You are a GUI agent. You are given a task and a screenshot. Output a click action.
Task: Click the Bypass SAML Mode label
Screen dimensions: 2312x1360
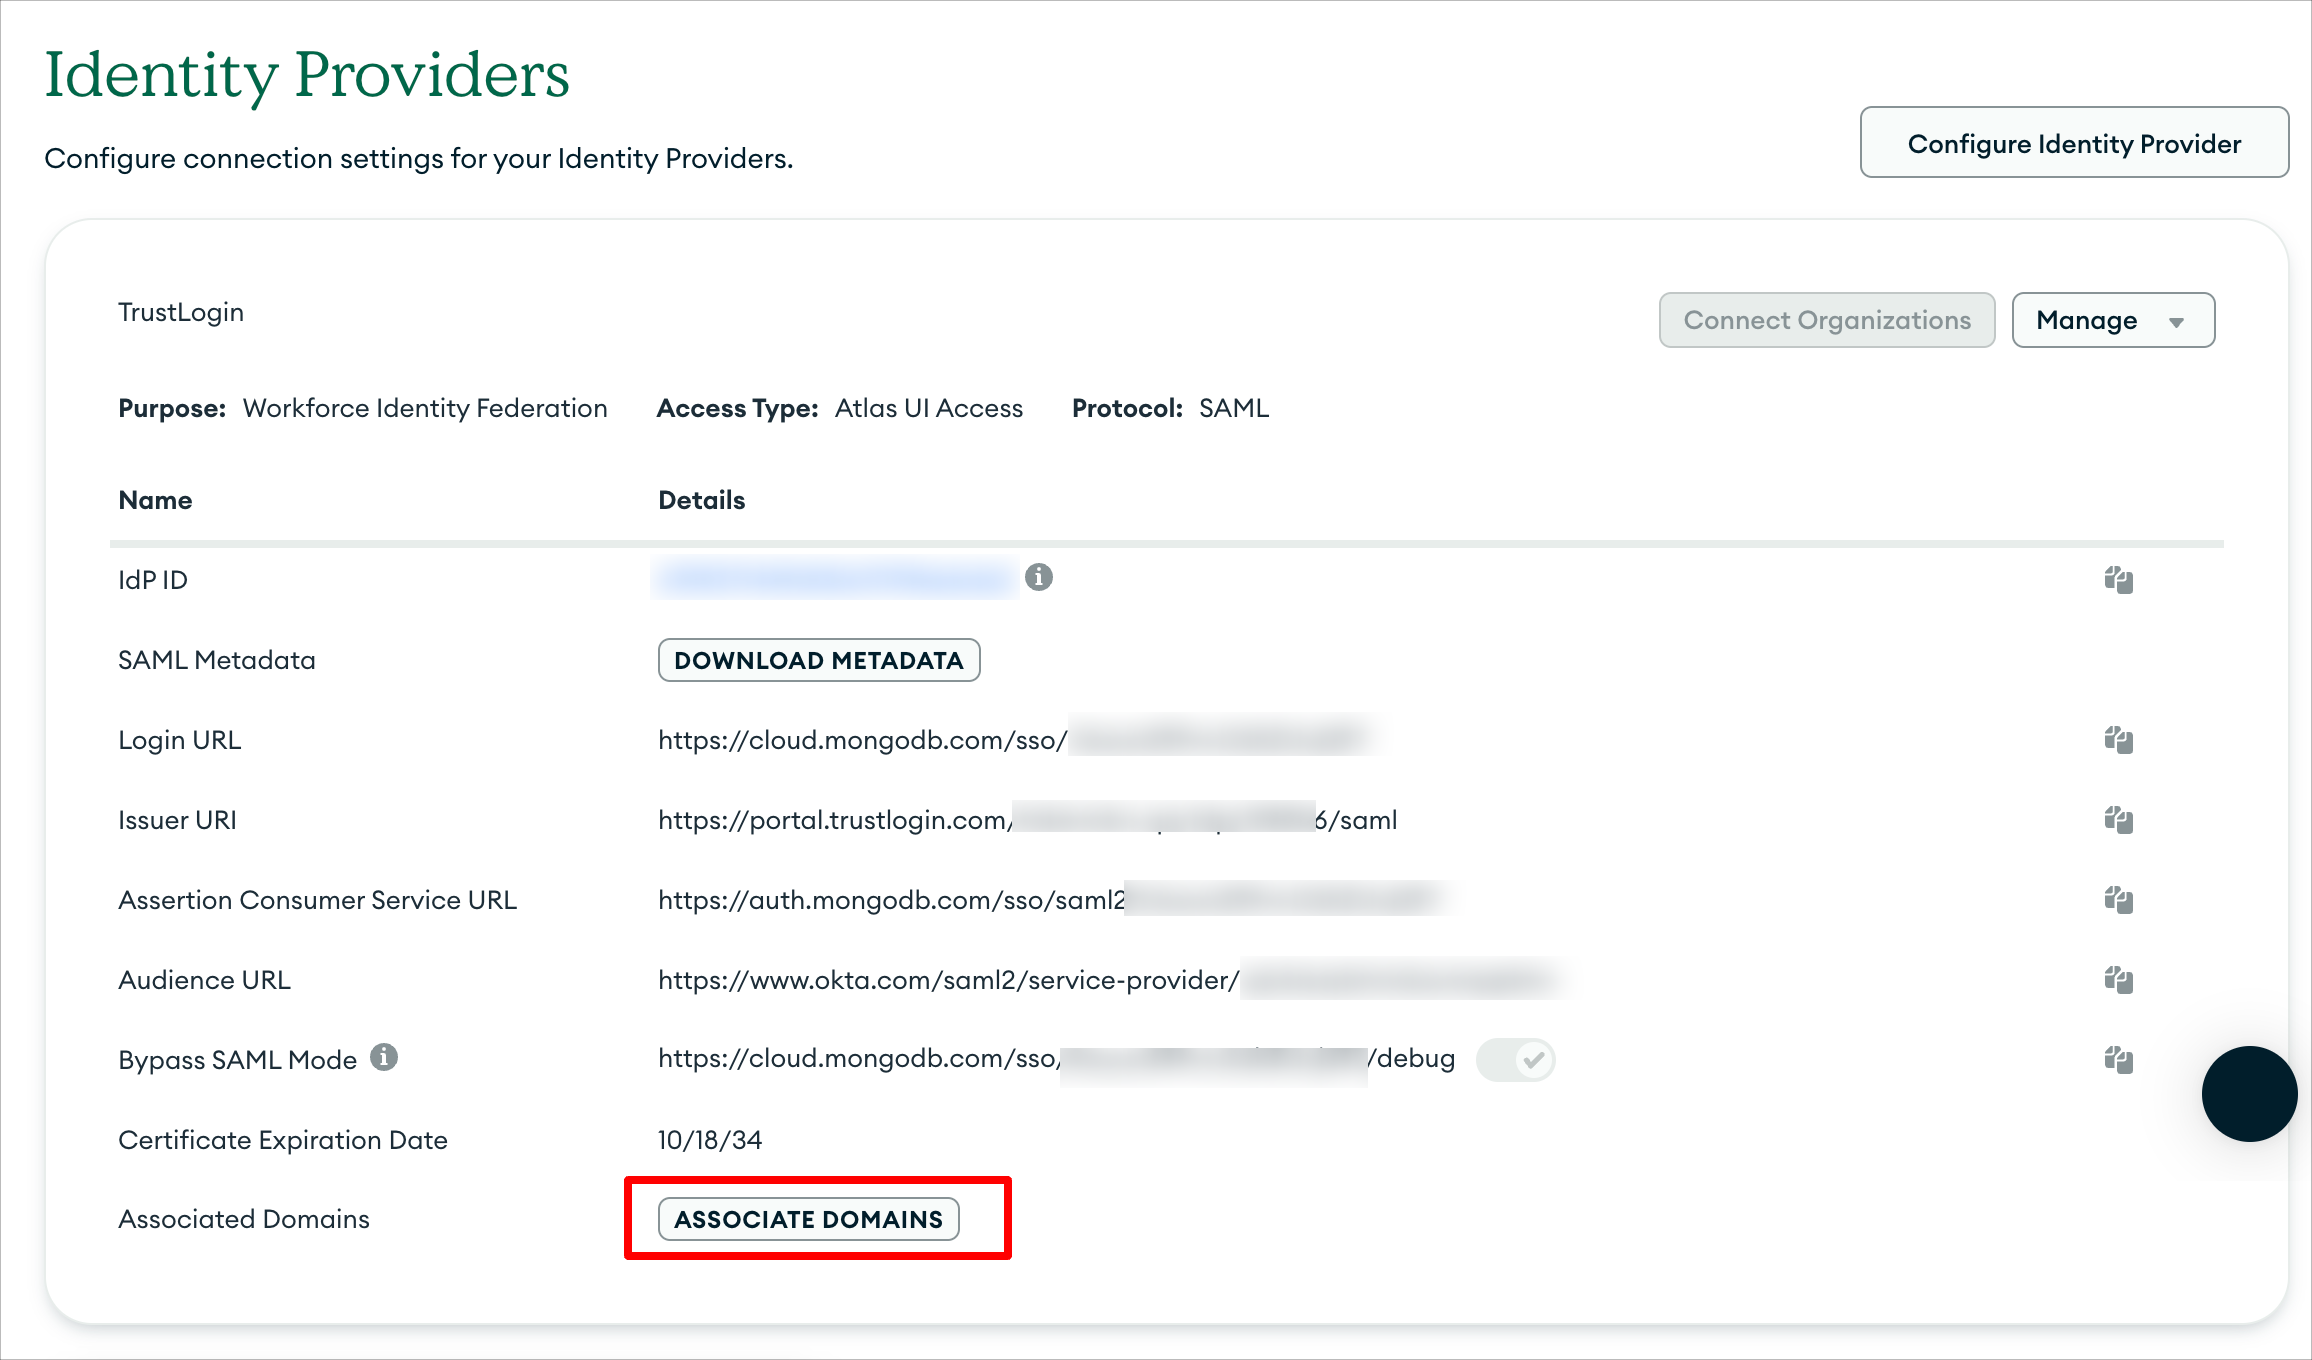point(238,1060)
